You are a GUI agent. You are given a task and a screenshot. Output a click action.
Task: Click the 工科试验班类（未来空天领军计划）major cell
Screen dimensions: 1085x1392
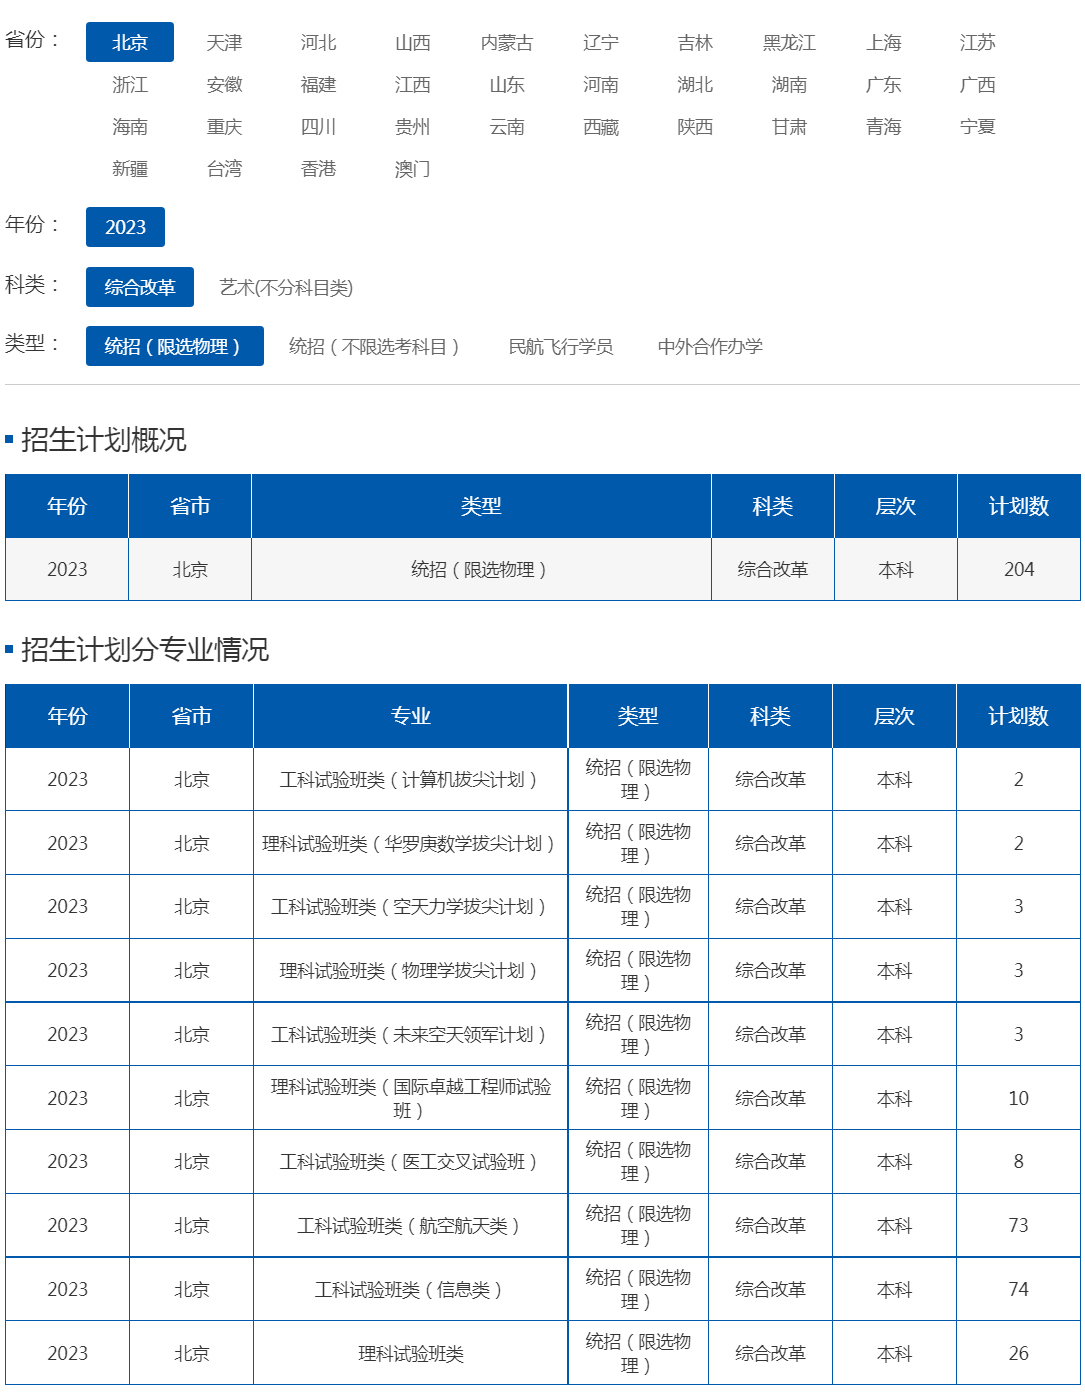(410, 1034)
